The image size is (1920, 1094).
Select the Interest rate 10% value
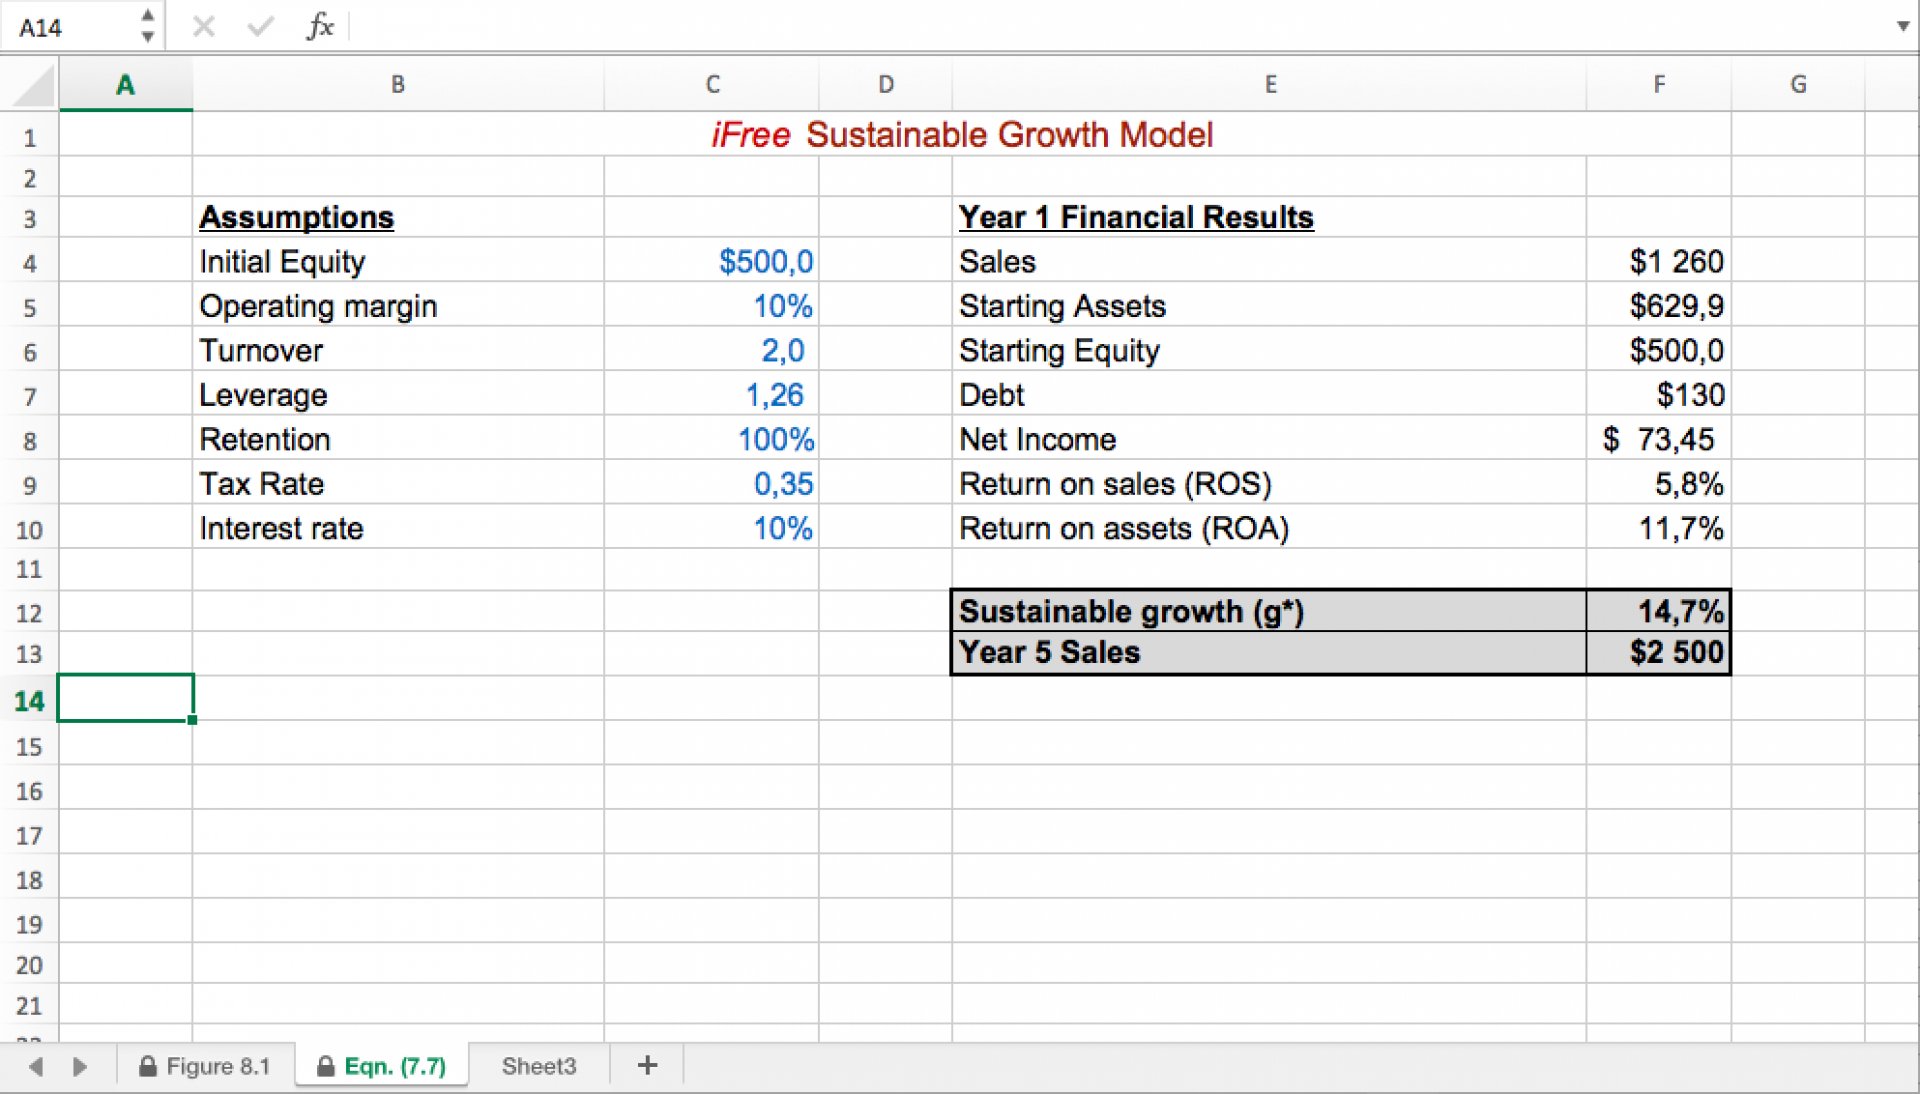pyautogui.click(x=712, y=527)
